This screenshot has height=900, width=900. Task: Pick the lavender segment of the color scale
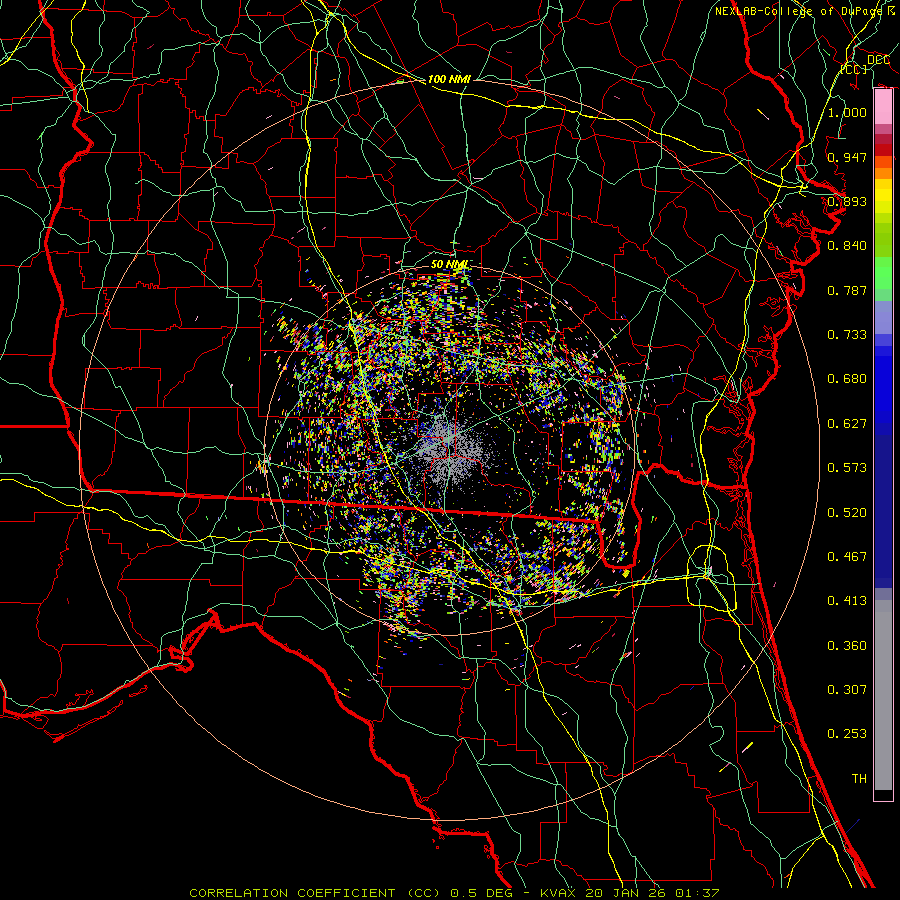pos(883,317)
